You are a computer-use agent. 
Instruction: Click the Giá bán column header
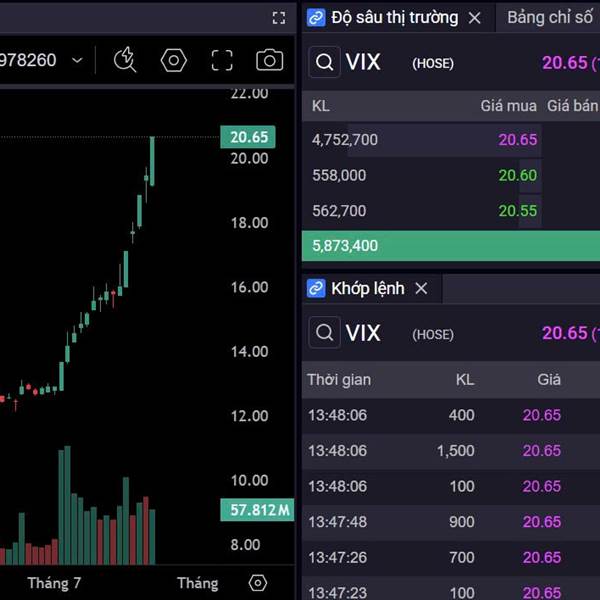pos(572,106)
